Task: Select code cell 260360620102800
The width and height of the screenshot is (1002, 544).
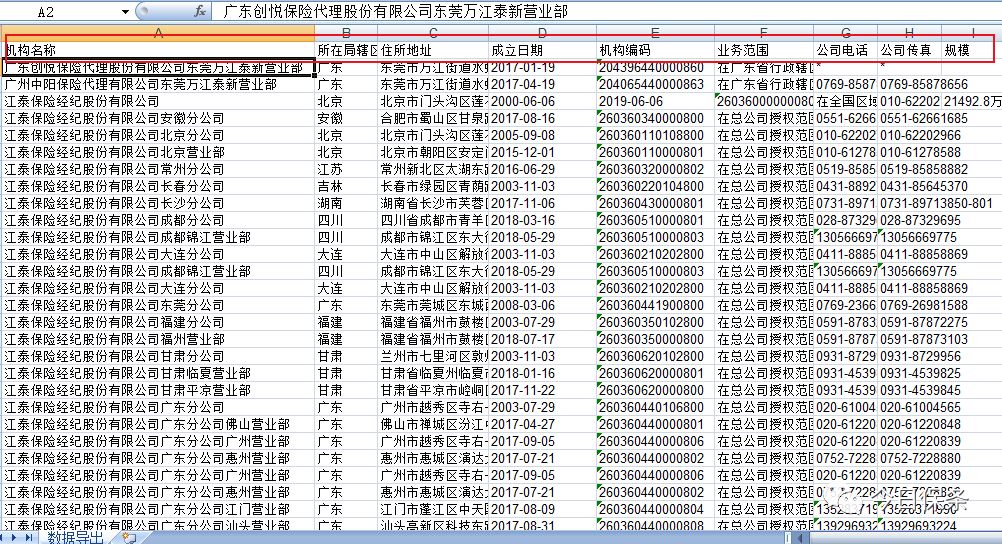Action: pos(655,357)
